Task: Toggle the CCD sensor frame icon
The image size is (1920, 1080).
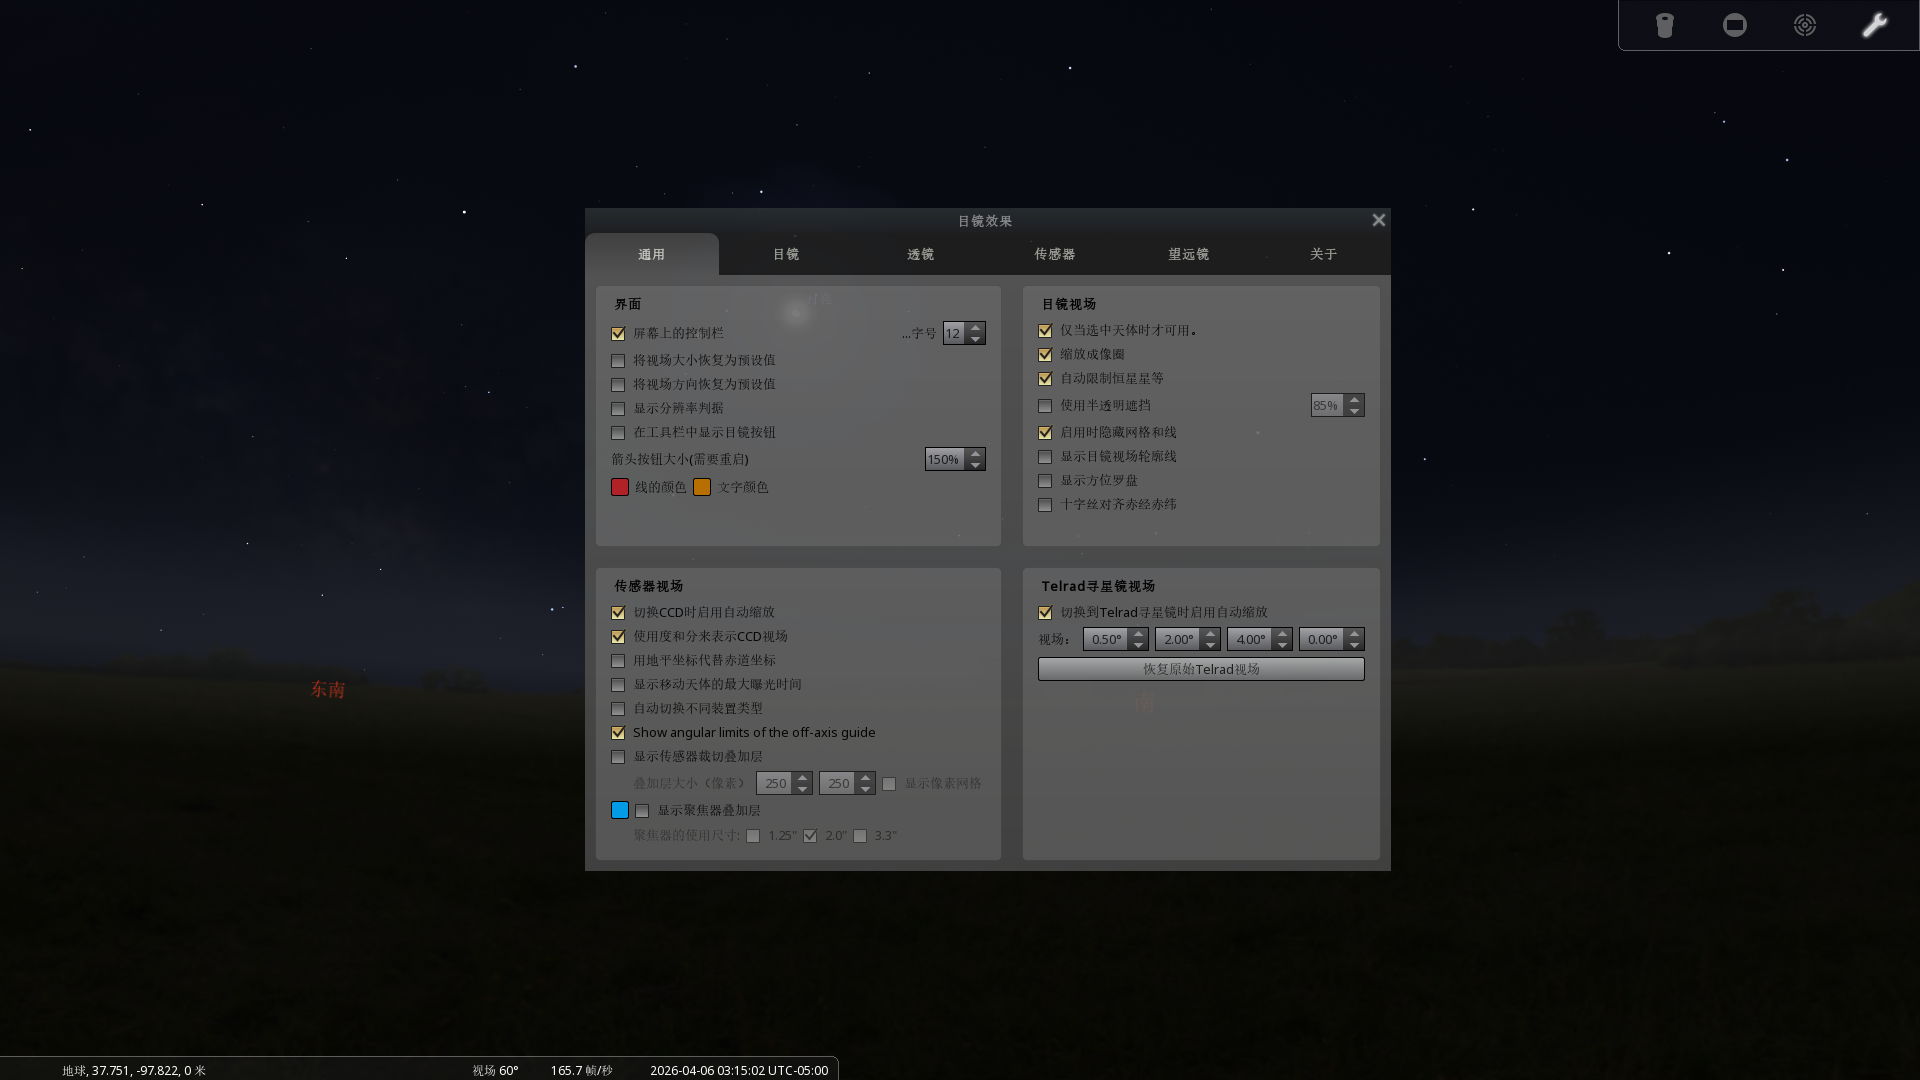Action: [x=1734, y=25]
